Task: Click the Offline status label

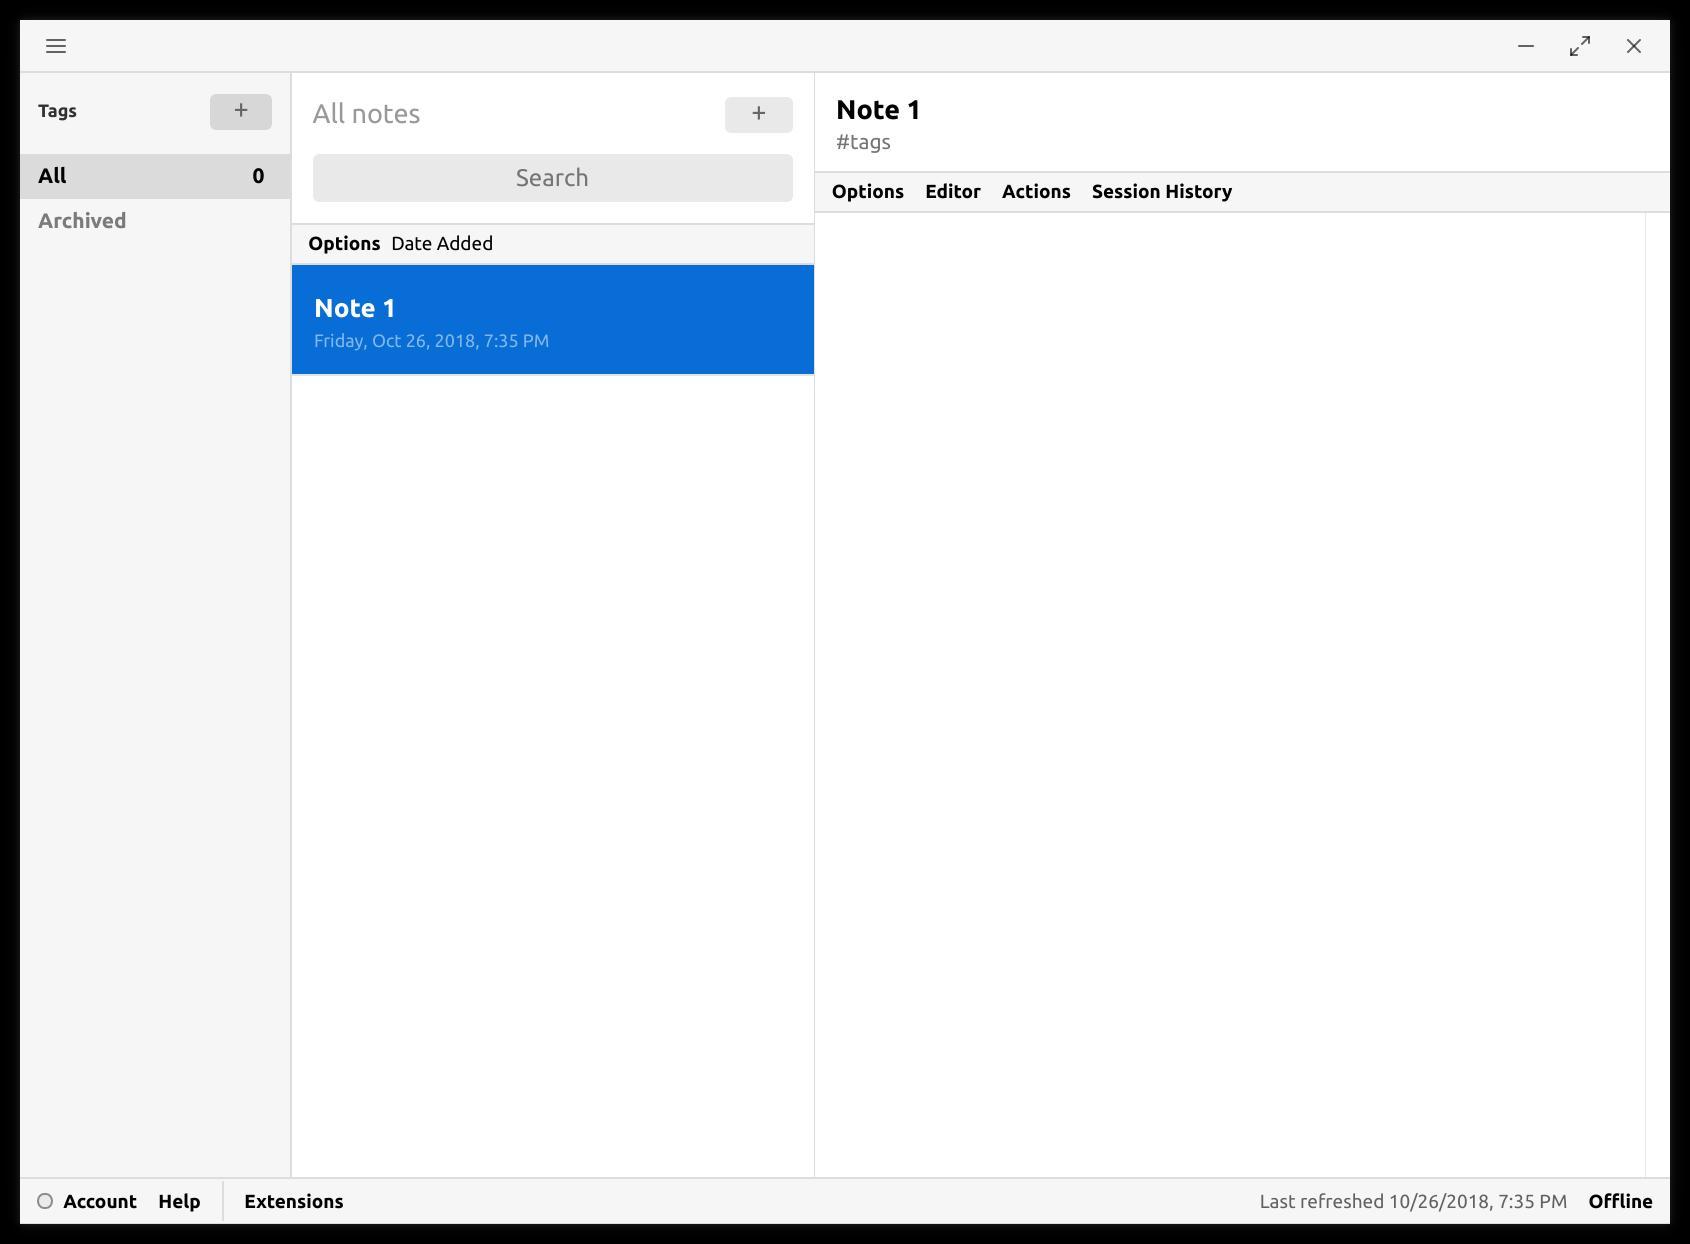Action: [1620, 1201]
